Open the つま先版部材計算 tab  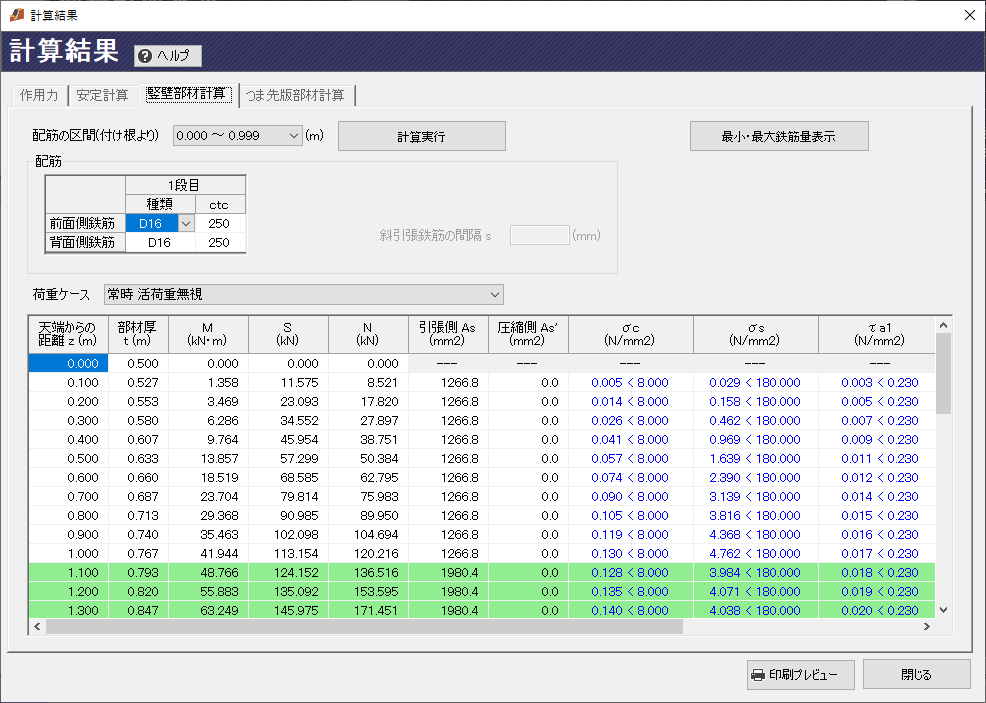295,95
